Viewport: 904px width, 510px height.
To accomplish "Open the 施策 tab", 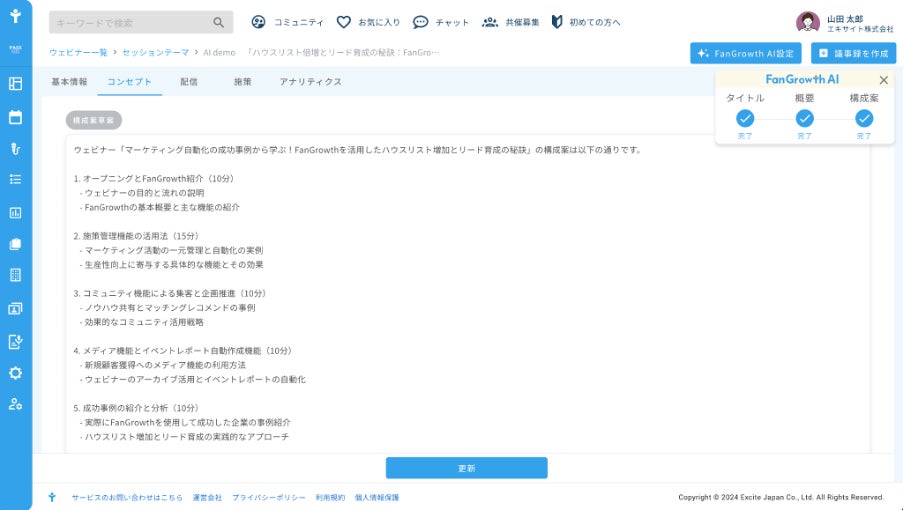I will pyautogui.click(x=243, y=82).
